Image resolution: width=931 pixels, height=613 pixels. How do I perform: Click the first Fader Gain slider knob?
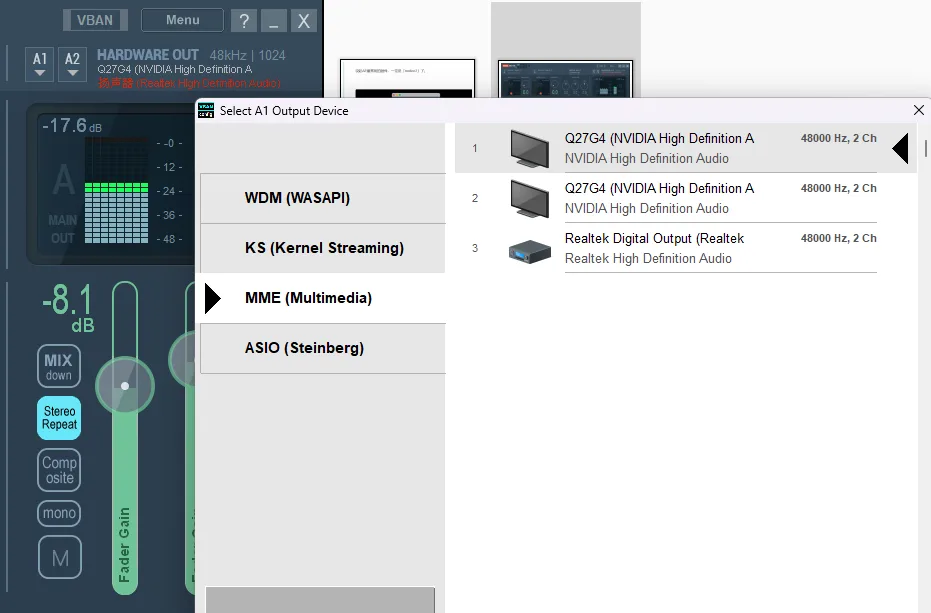click(125, 386)
